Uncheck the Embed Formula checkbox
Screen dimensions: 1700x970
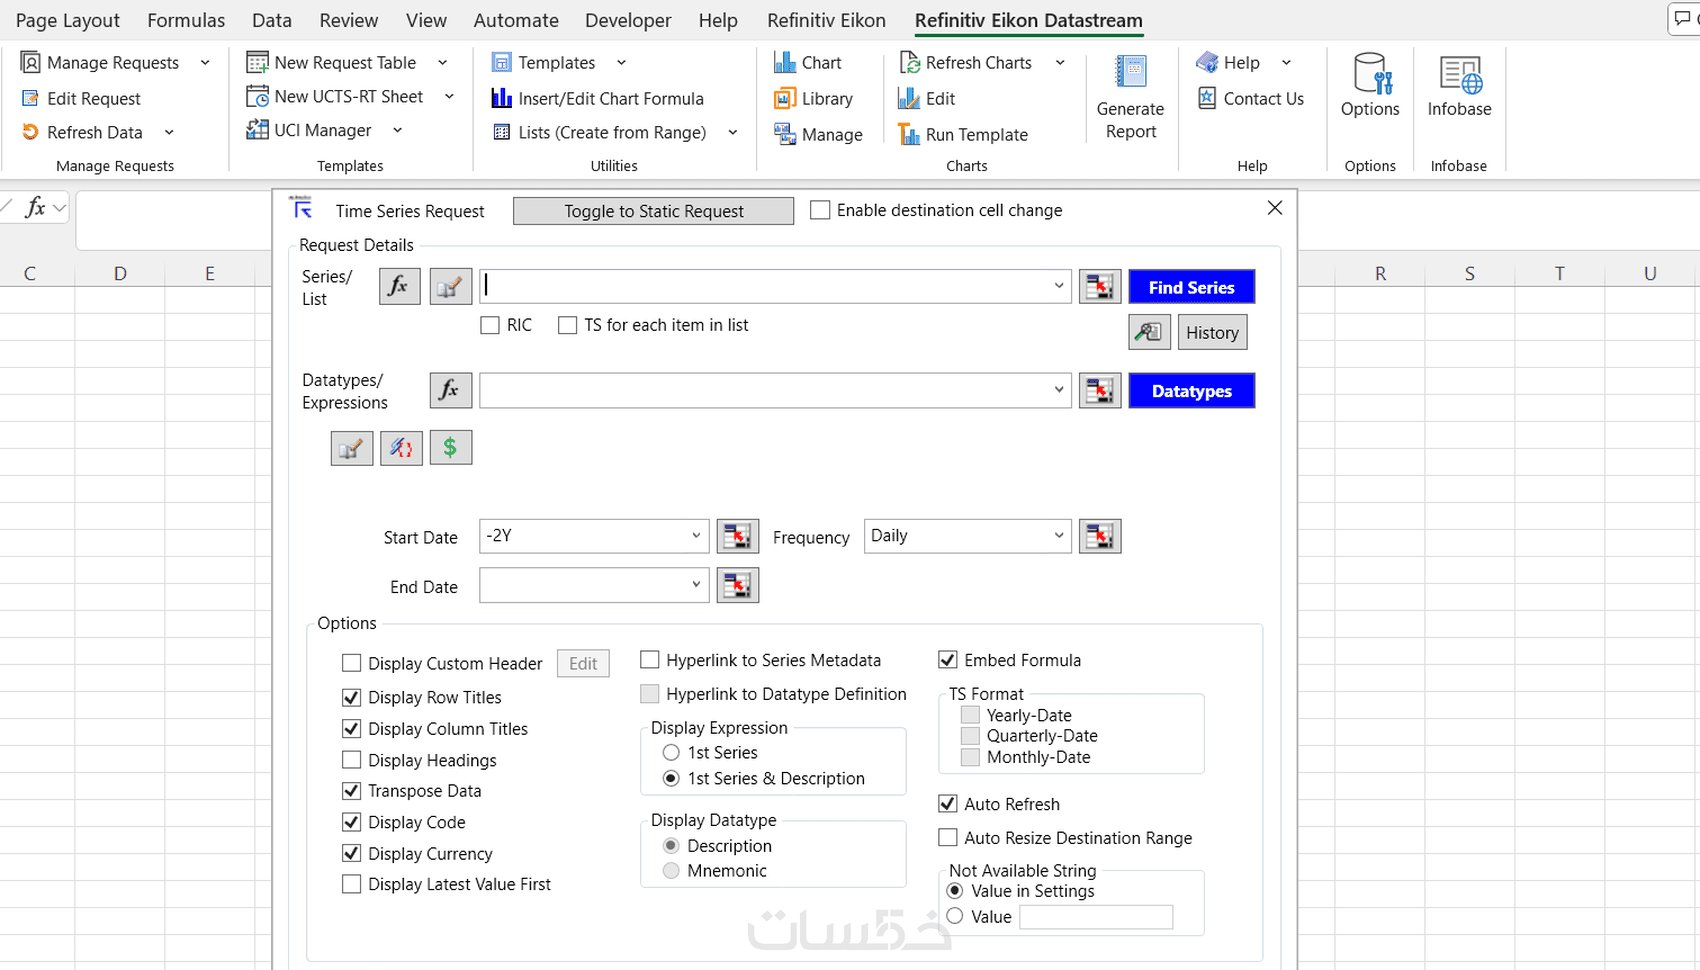(948, 660)
